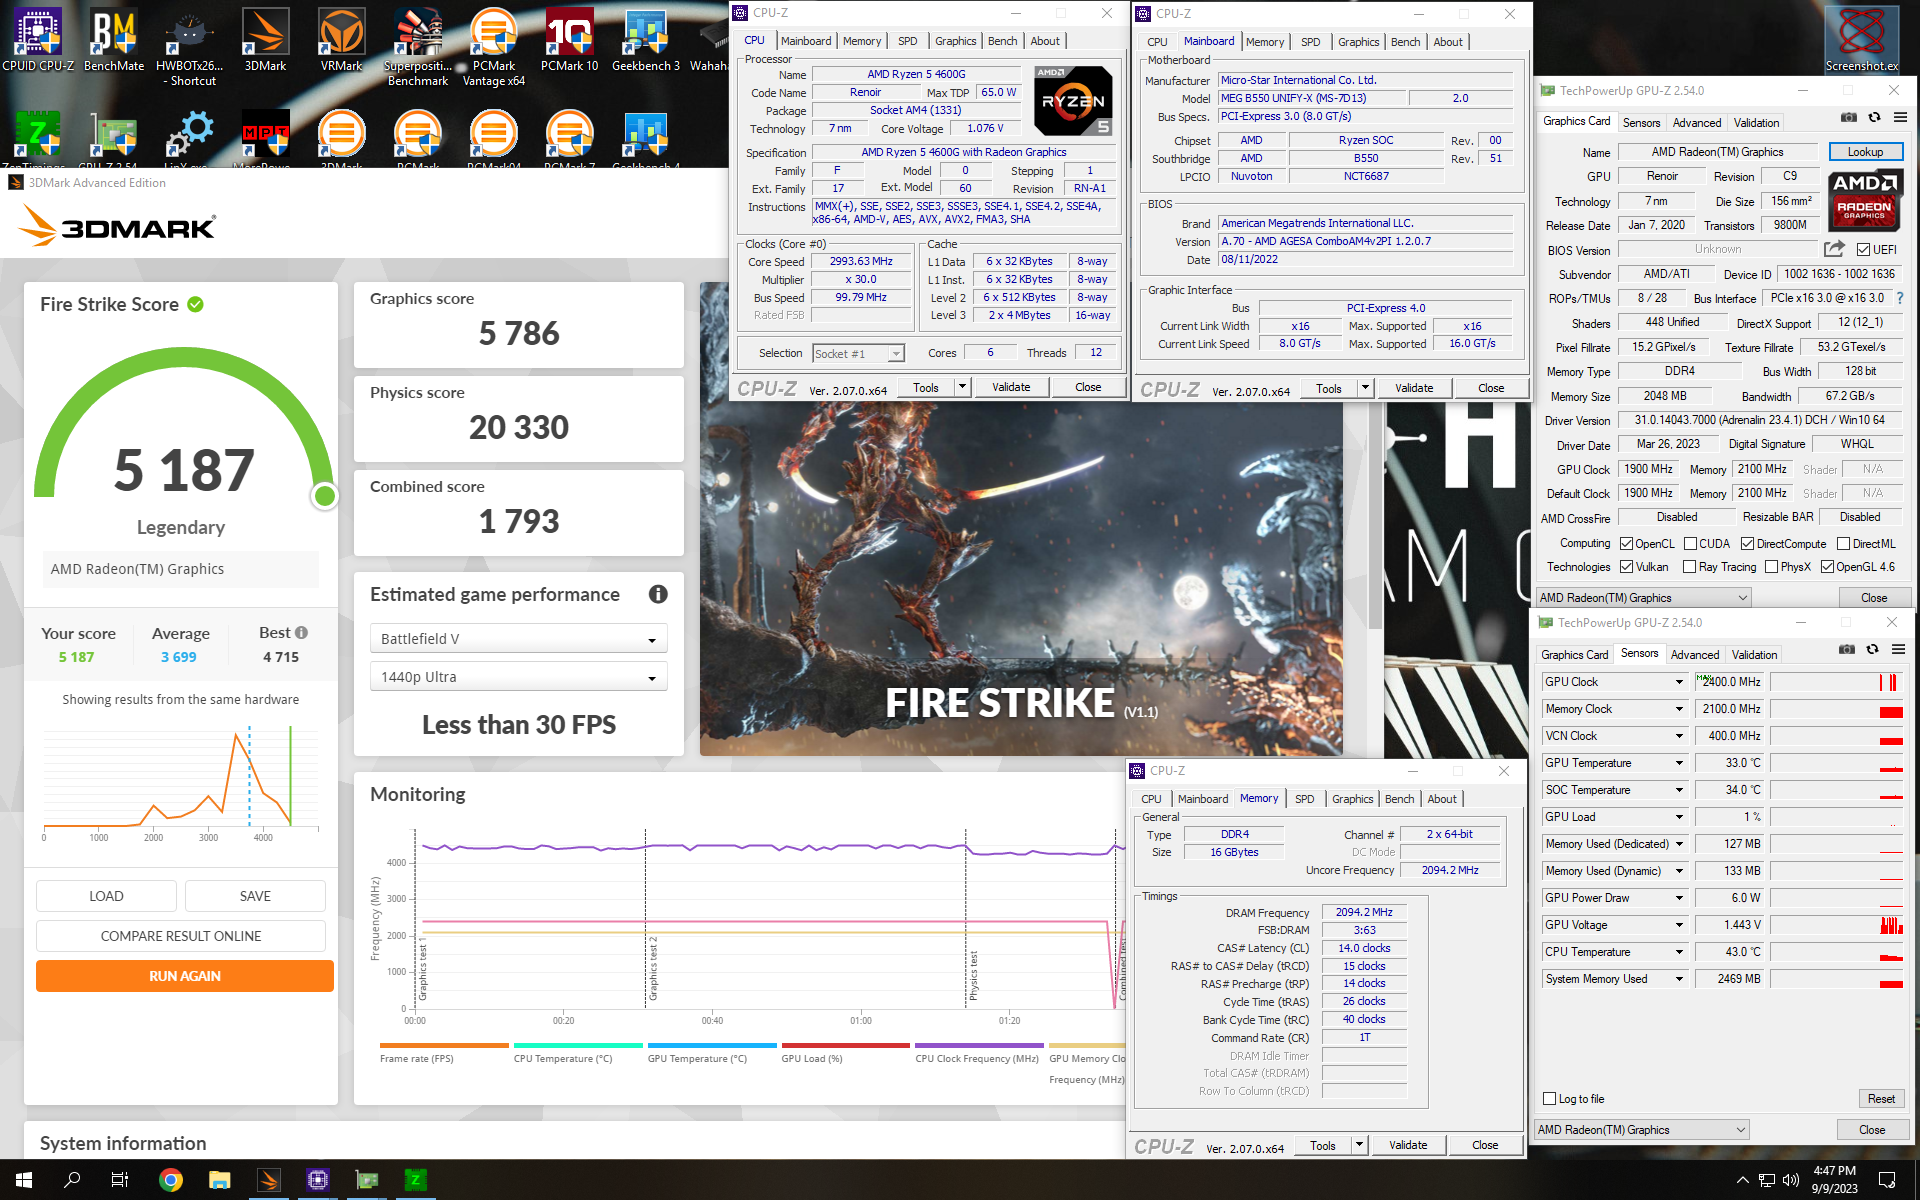Select the PCMark Vantage x64 icon
The width and height of the screenshot is (1920, 1200).
coord(494,46)
